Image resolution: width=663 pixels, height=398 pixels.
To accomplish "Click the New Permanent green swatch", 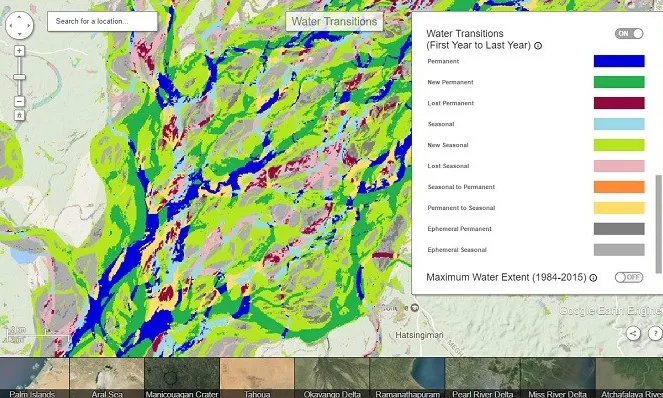I will pos(619,82).
